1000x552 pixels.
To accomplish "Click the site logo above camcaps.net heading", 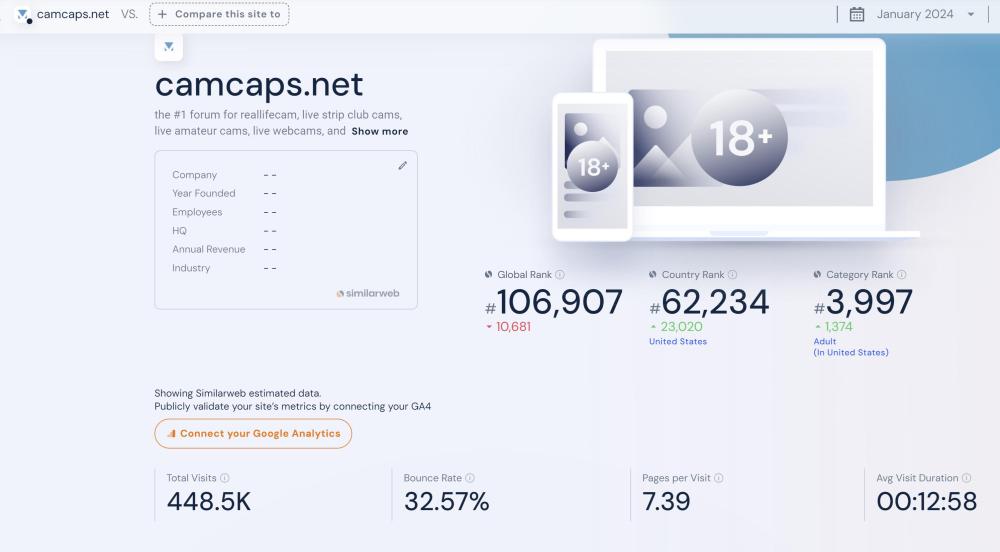I will pyautogui.click(x=168, y=46).
